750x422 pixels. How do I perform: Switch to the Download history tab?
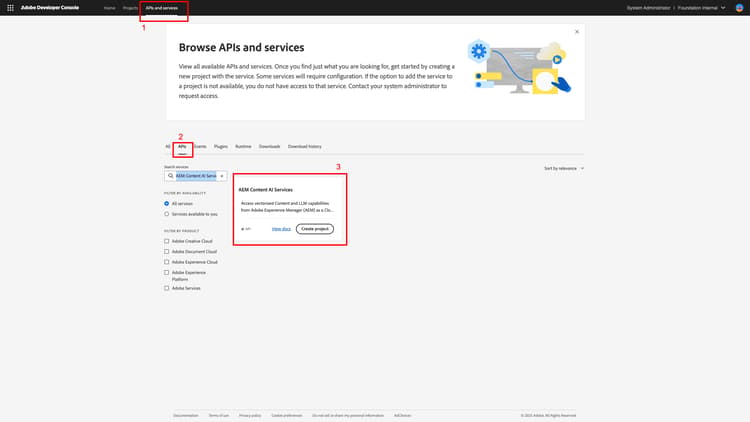pyautogui.click(x=305, y=146)
